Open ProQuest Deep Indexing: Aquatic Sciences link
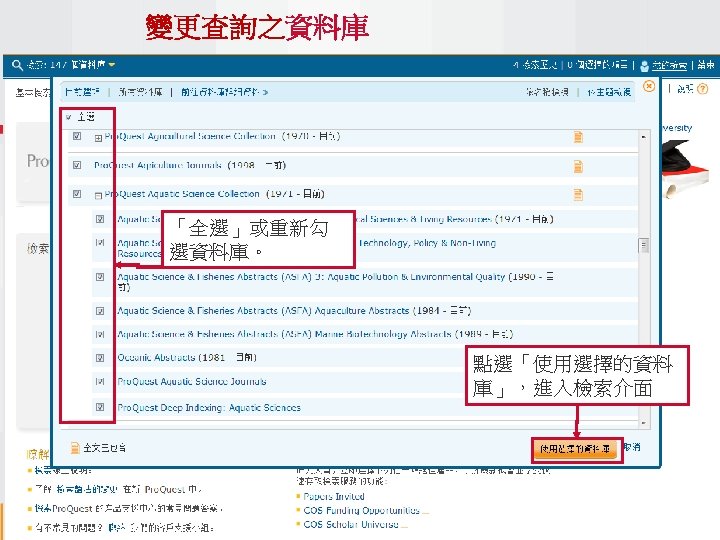This screenshot has width=720, height=540. (x=209, y=408)
